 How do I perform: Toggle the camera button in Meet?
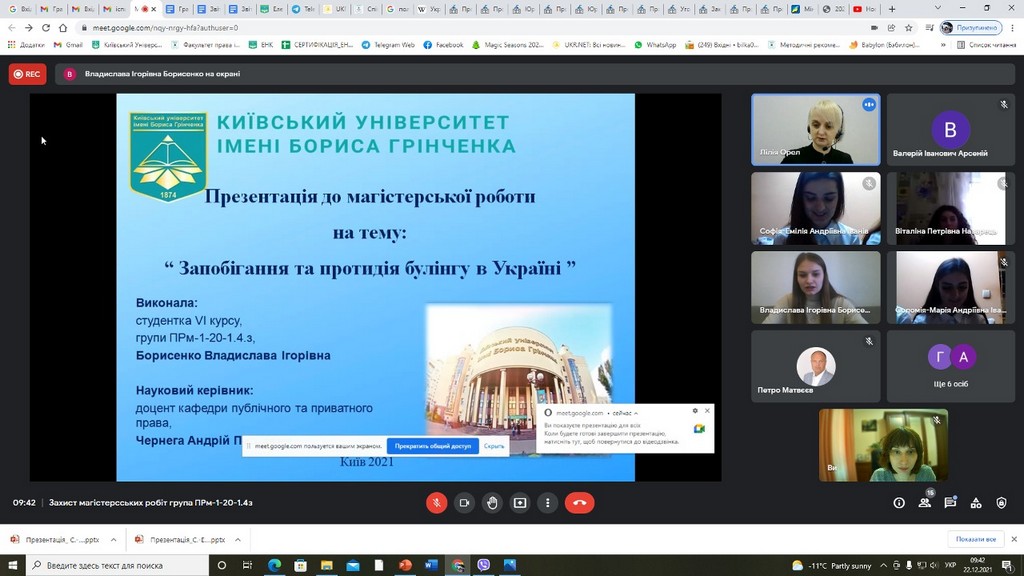(x=464, y=503)
